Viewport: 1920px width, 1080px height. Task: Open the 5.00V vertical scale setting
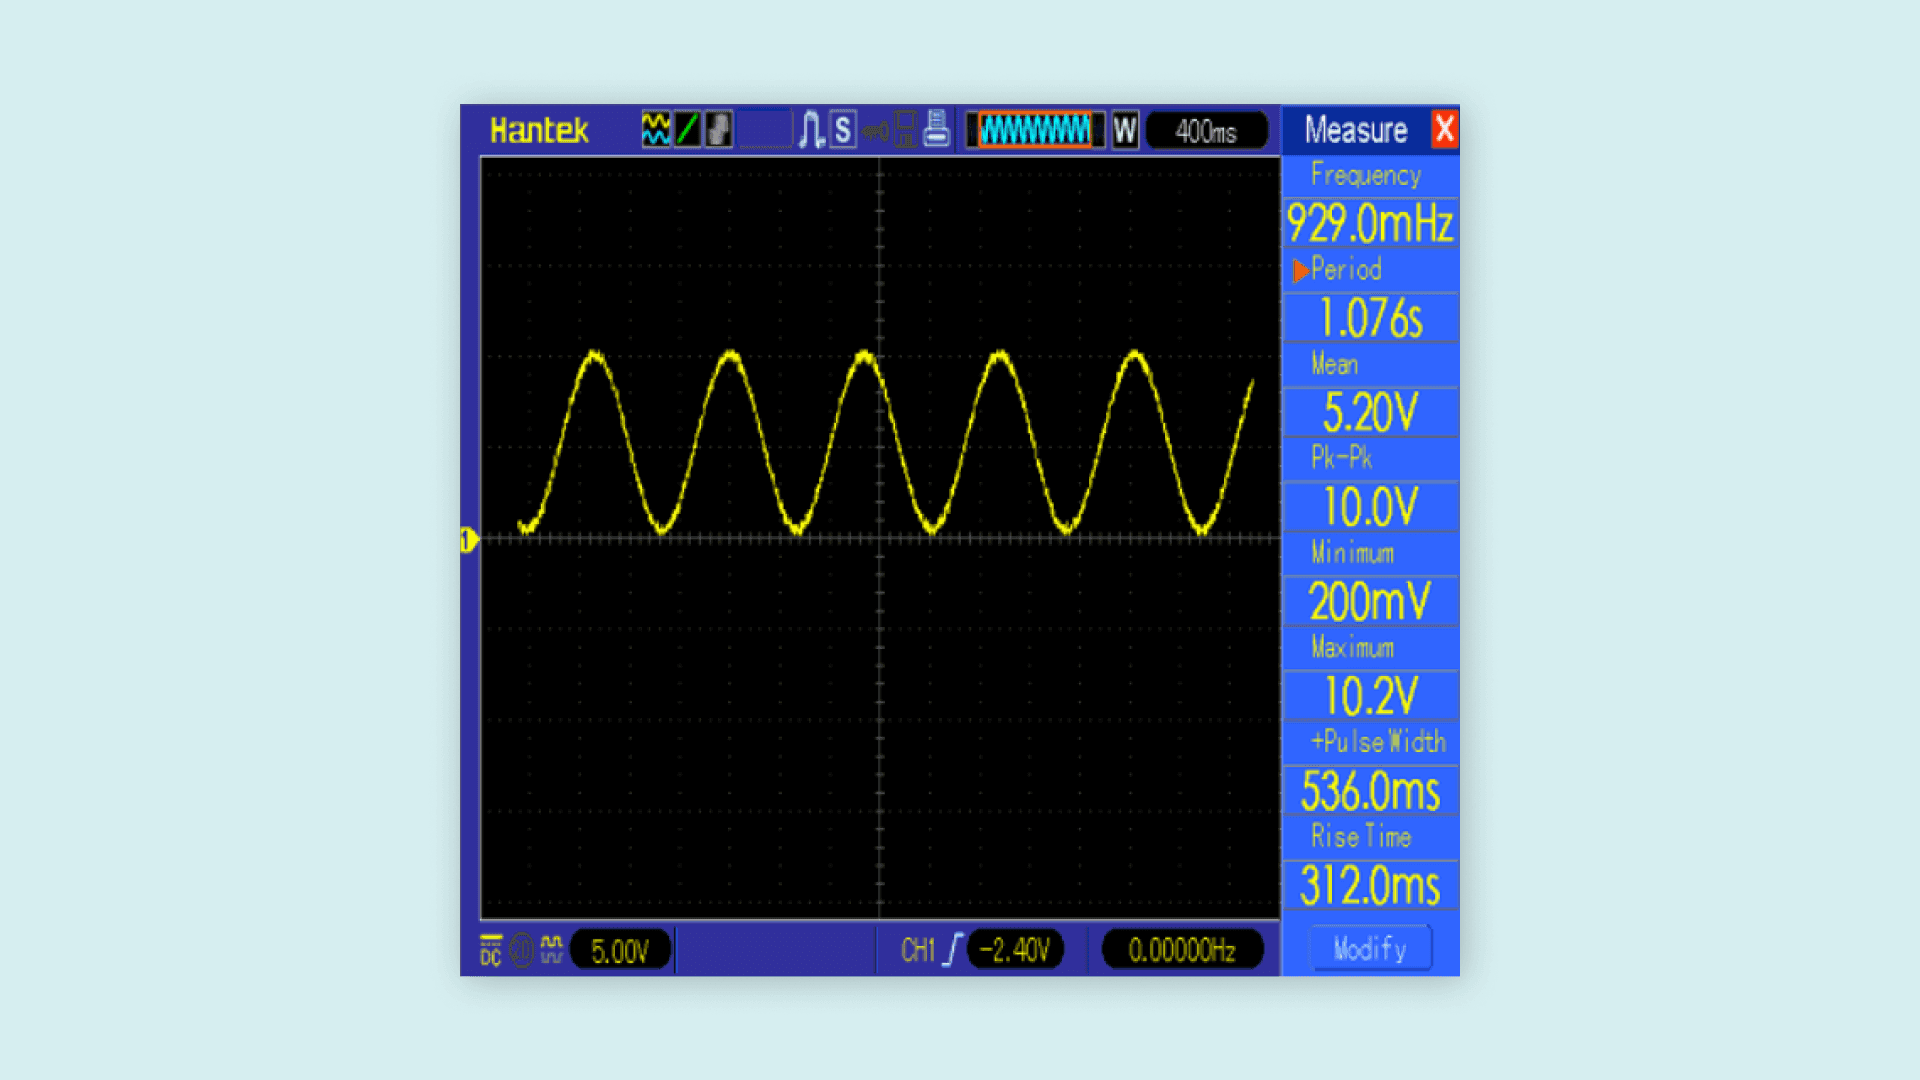pos(620,951)
